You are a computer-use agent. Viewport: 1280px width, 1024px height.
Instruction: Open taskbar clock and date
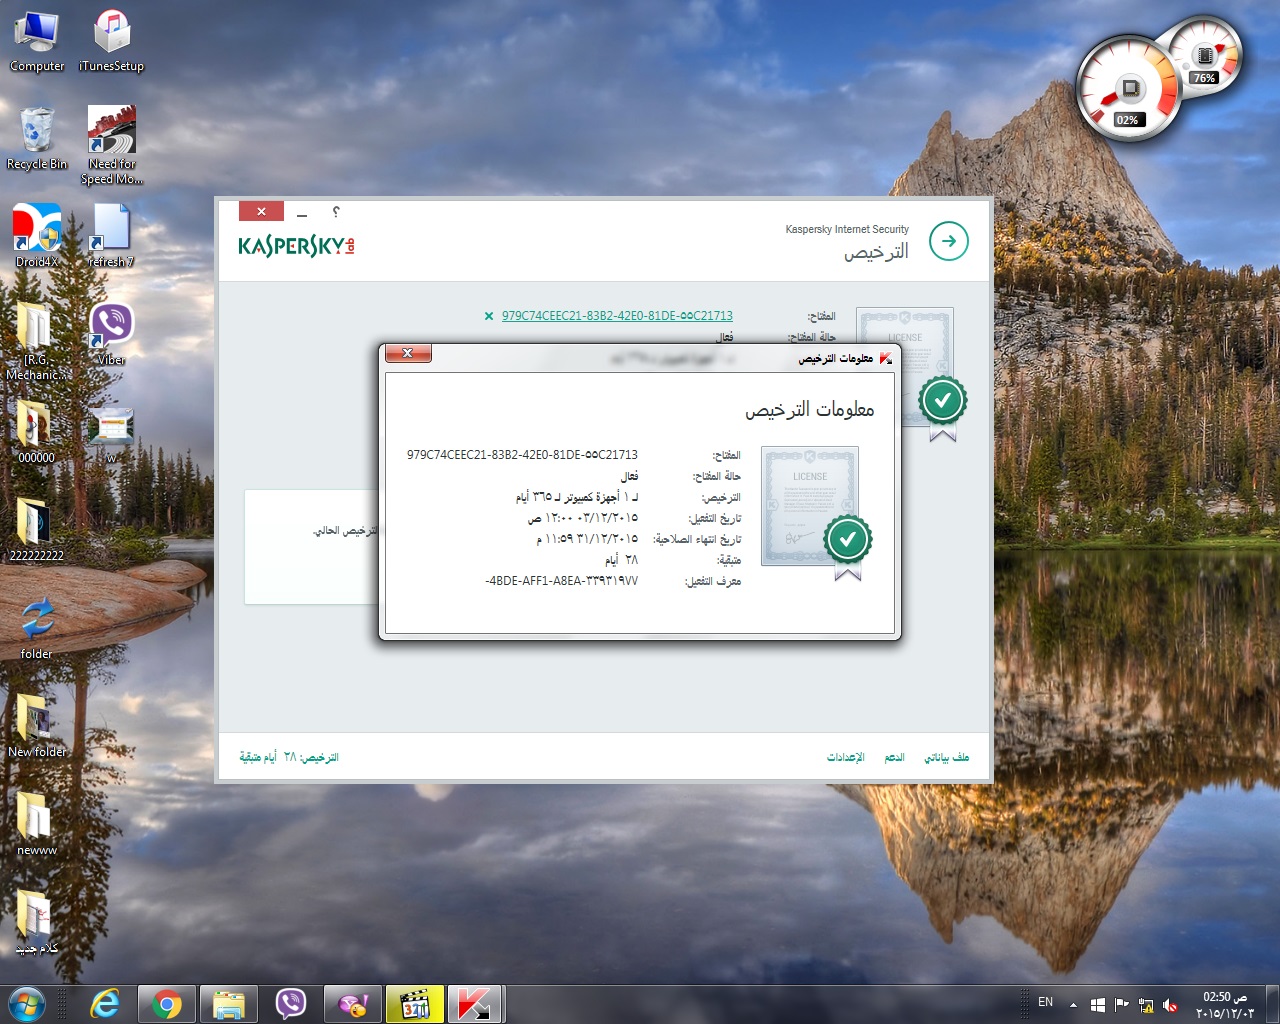[1224, 1004]
